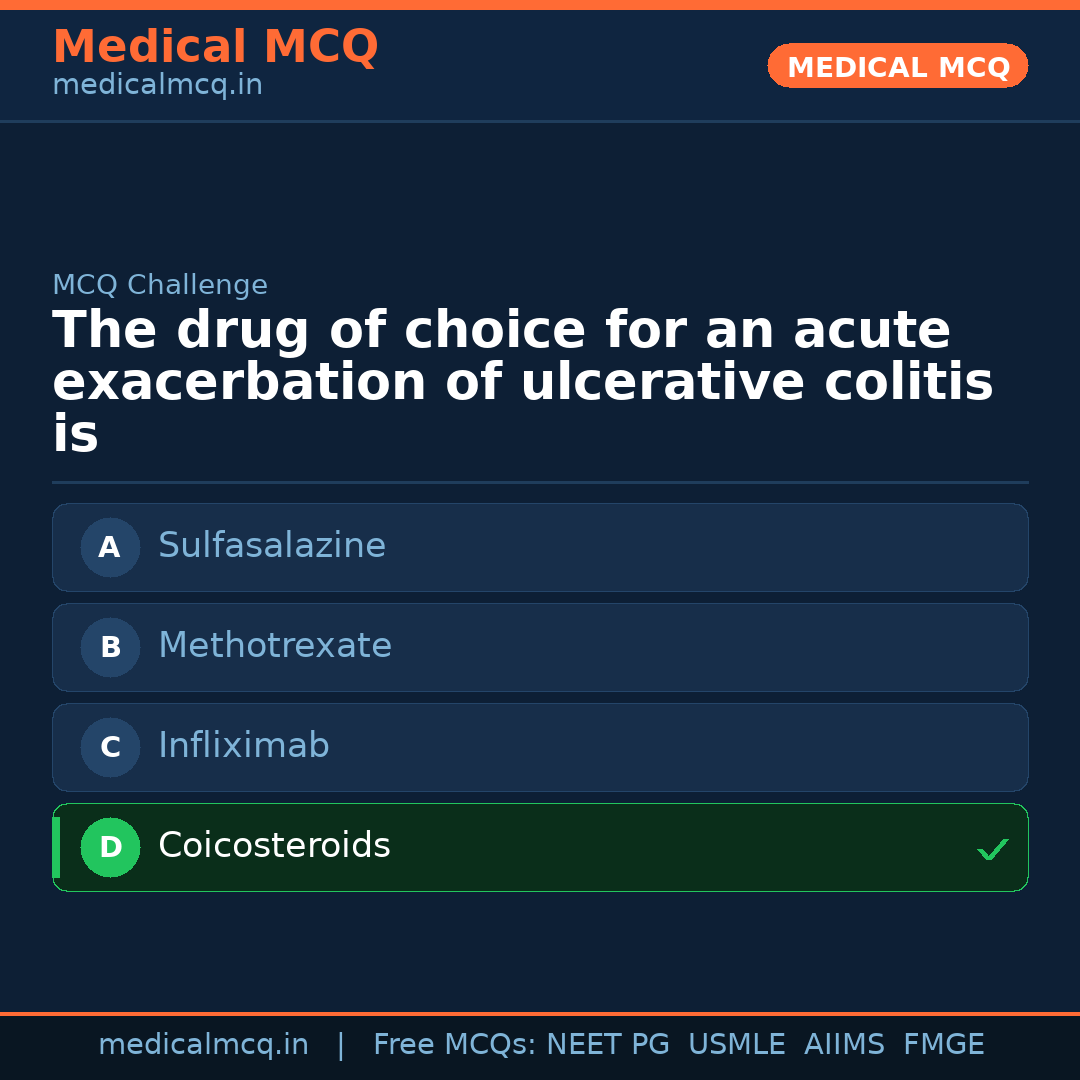Select the green D option badge
This screenshot has height=1080, width=1080.
click(x=110, y=847)
